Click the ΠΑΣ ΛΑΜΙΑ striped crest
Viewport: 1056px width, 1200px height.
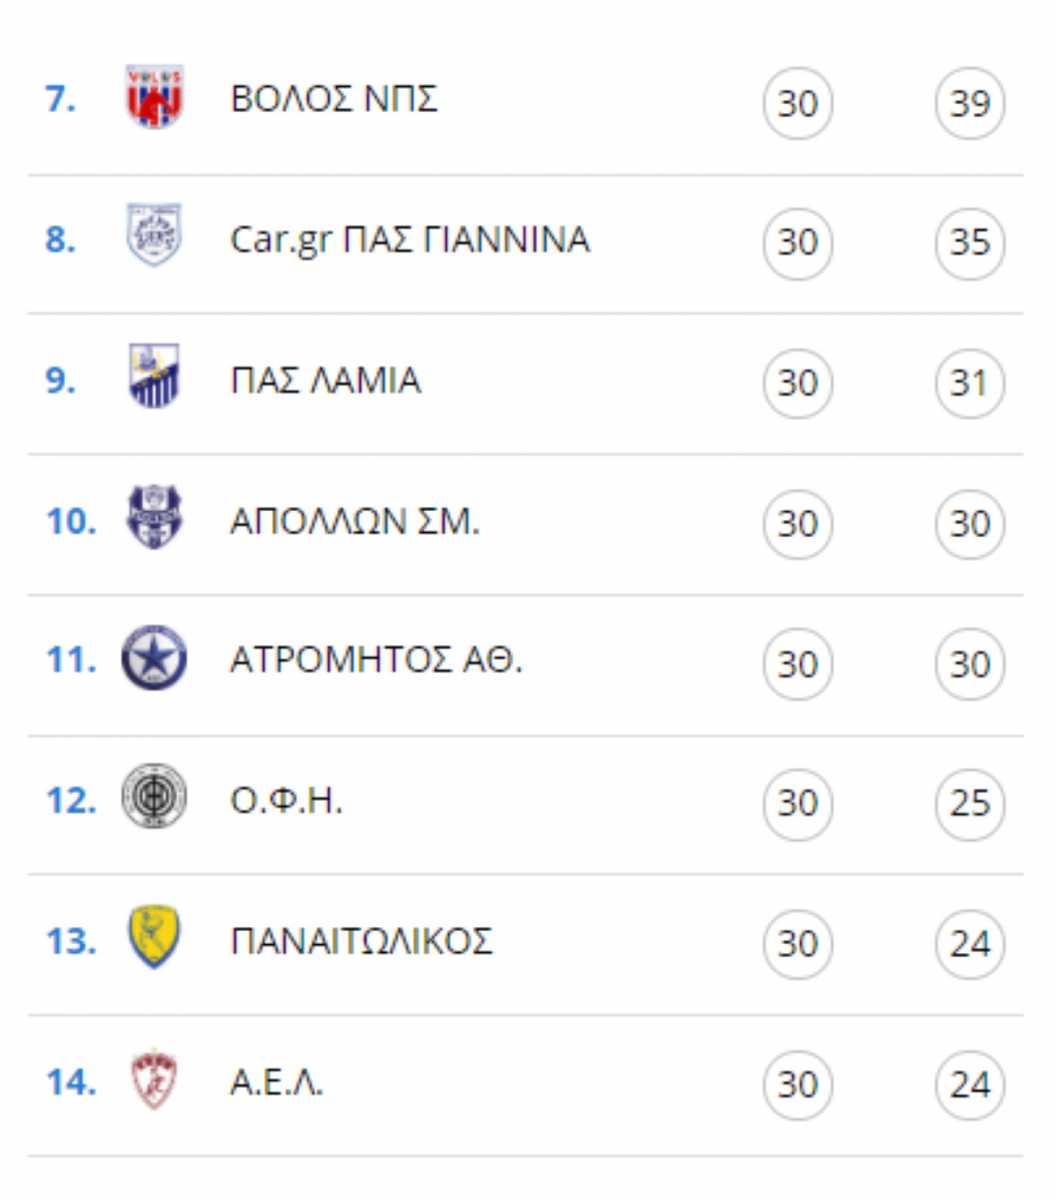point(154,377)
